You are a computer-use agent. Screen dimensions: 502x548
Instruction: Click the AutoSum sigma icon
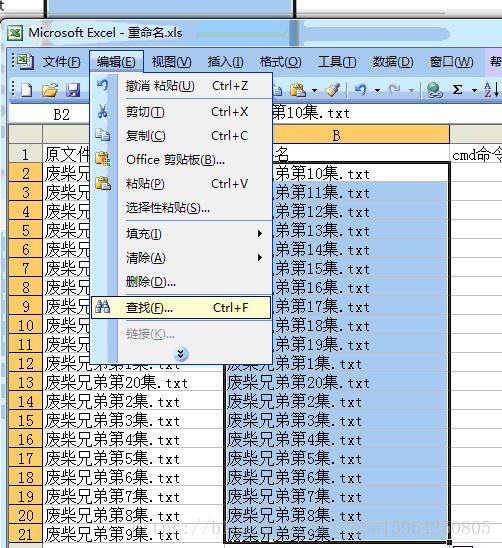[458, 90]
